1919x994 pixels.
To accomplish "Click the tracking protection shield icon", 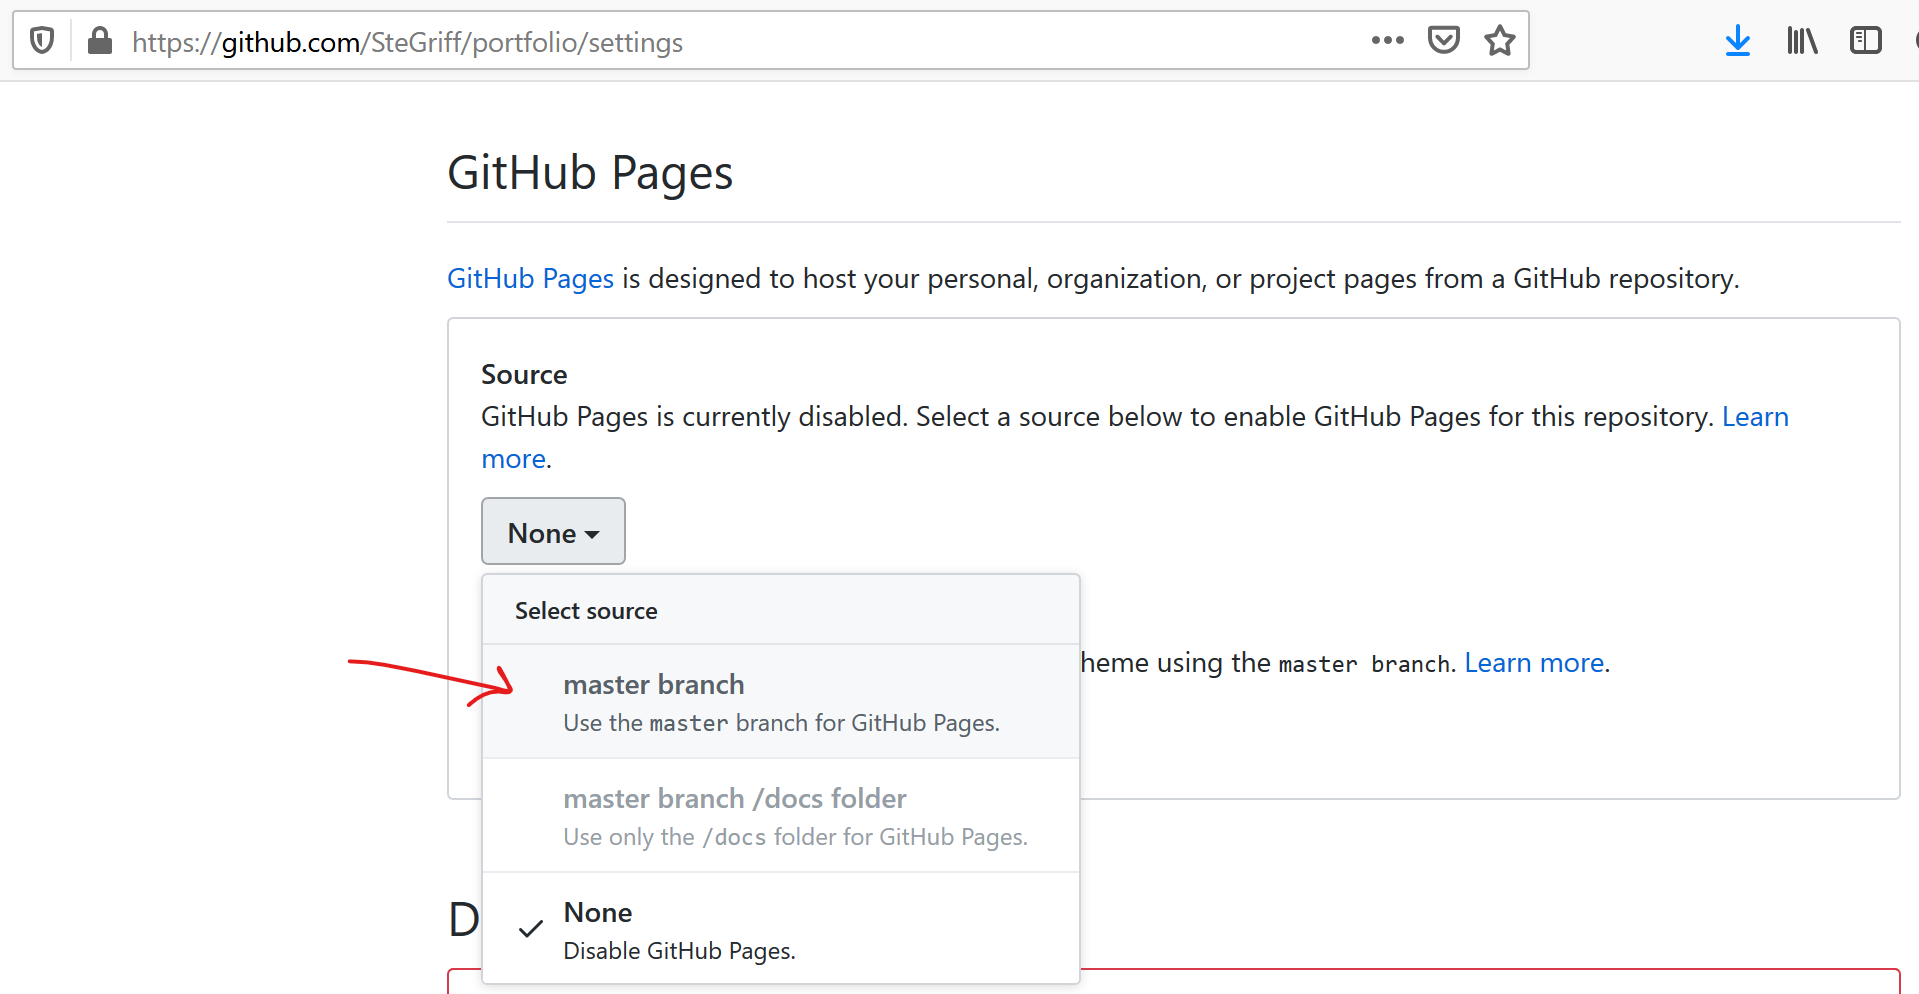I will pos(42,41).
